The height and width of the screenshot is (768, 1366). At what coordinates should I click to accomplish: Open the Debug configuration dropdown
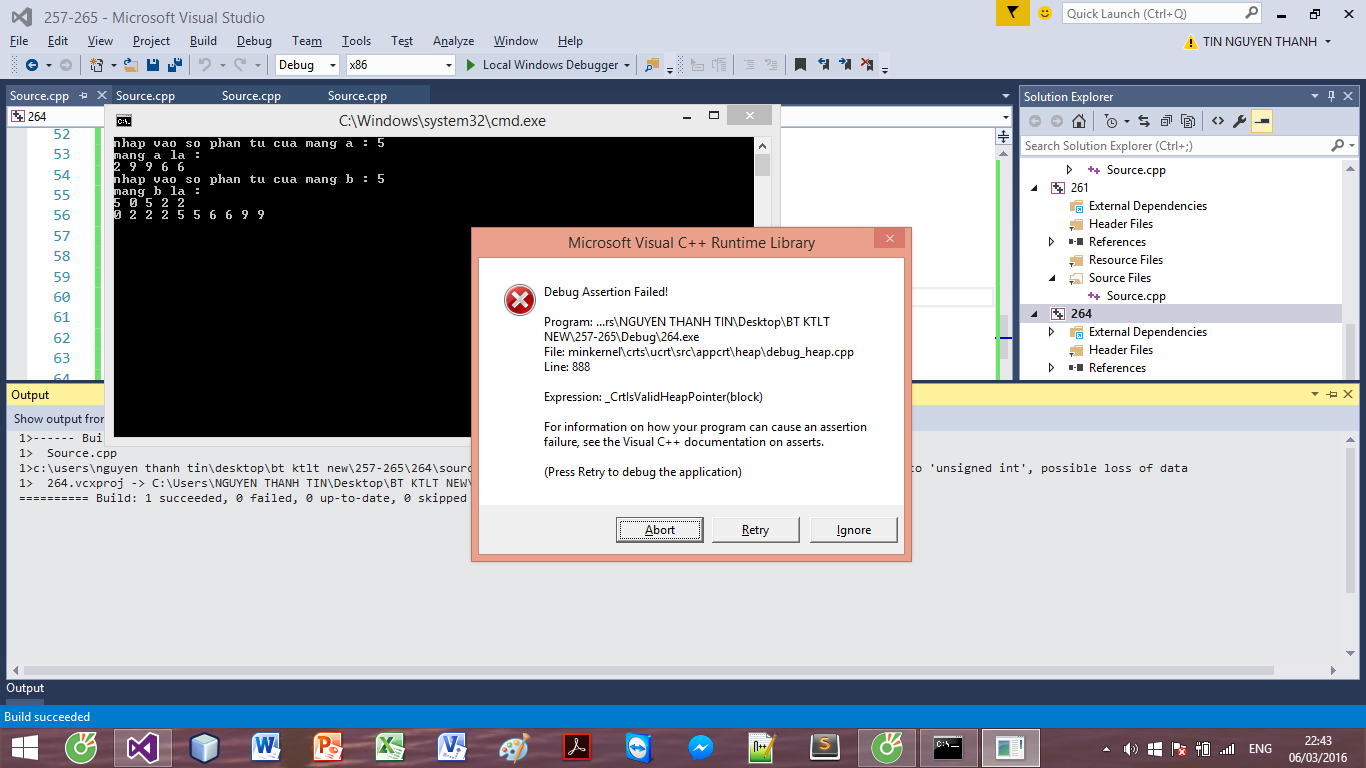click(309, 65)
